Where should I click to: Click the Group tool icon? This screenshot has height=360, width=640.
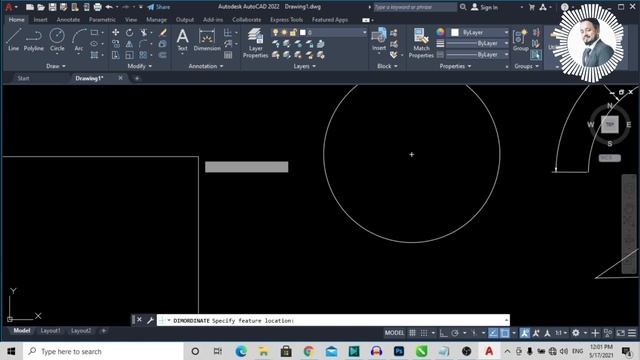point(520,40)
